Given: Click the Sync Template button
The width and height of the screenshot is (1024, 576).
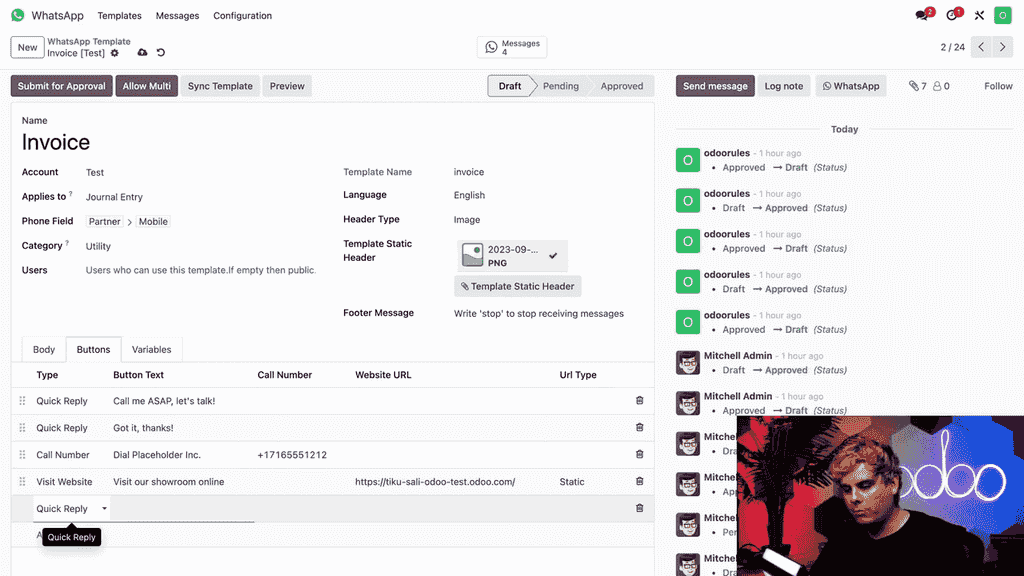Looking at the screenshot, I should point(220,86).
